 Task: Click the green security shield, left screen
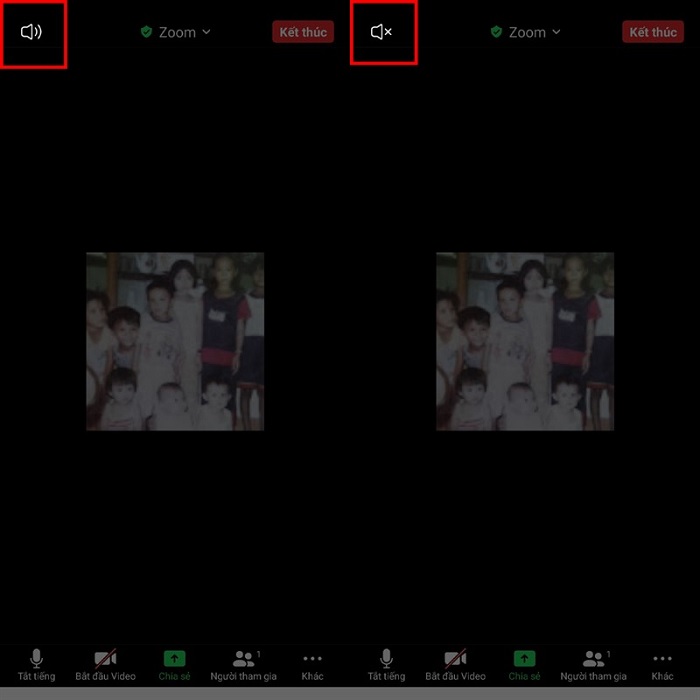tap(146, 32)
